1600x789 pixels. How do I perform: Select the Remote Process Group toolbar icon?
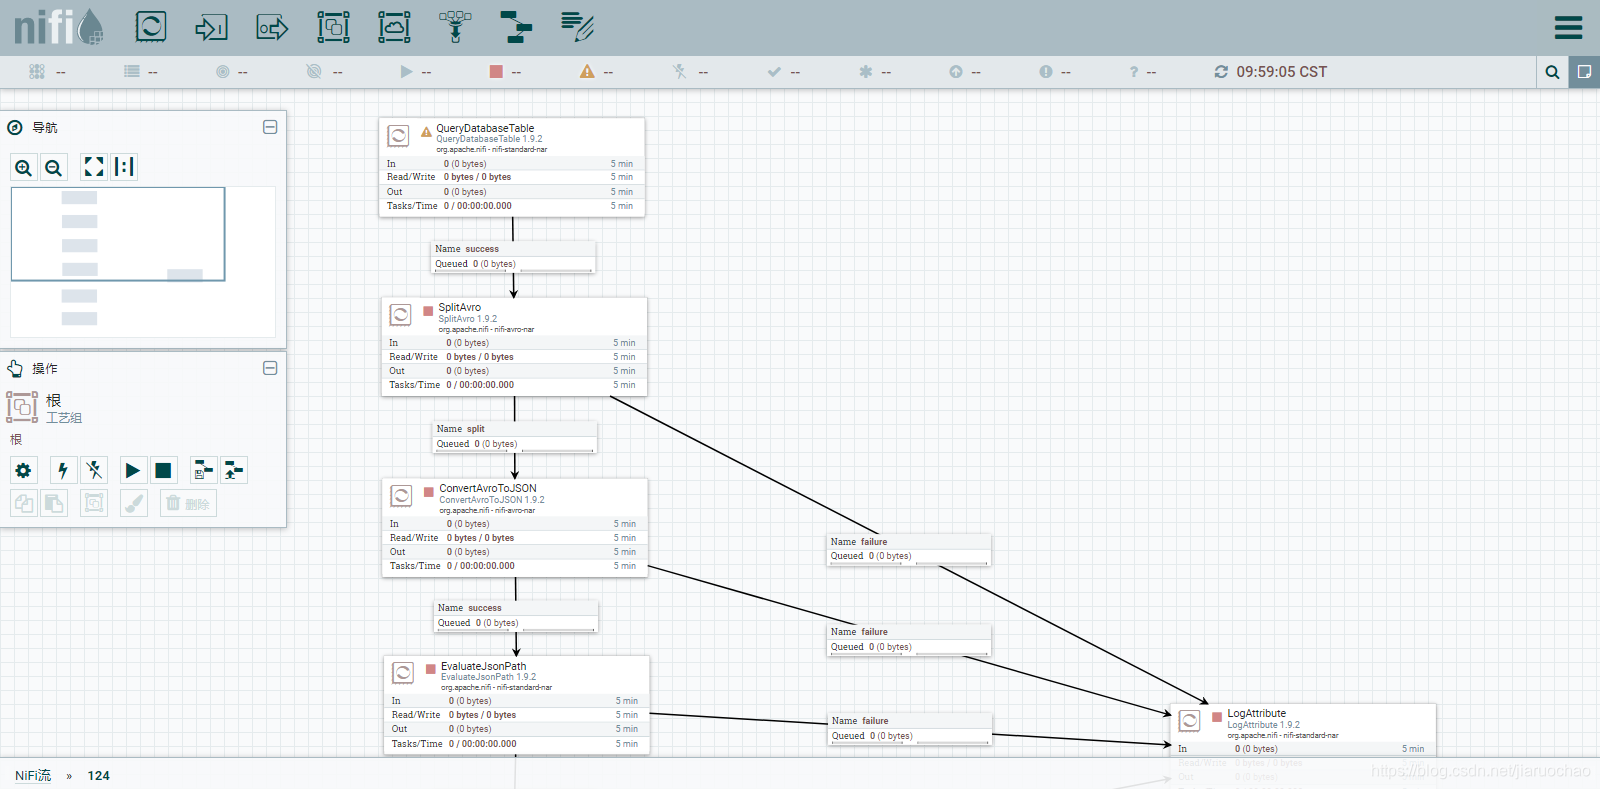pyautogui.click(x=394, y=27)
